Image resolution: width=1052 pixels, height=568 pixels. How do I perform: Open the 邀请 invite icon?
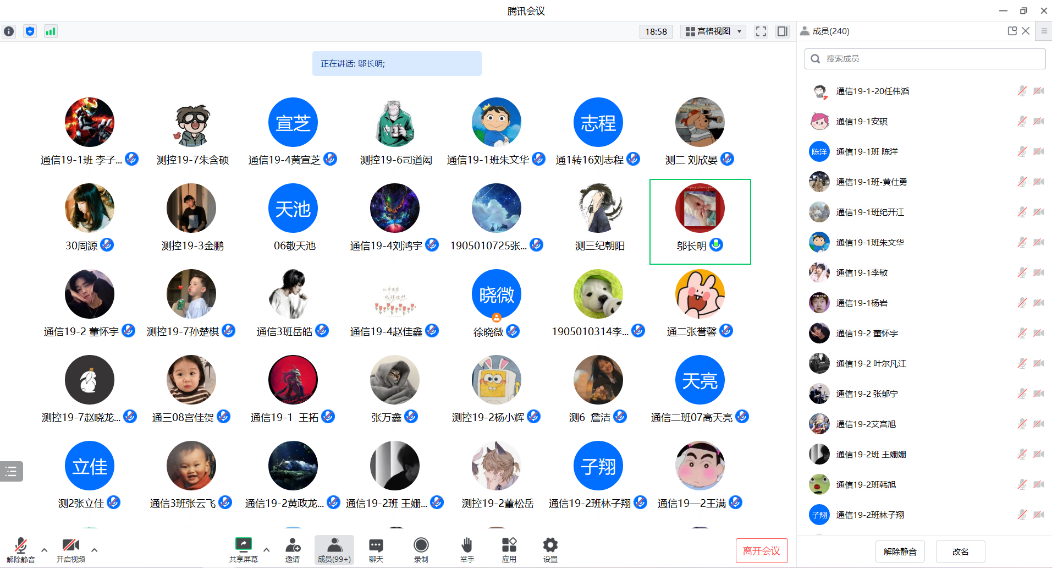click(292, 548)
